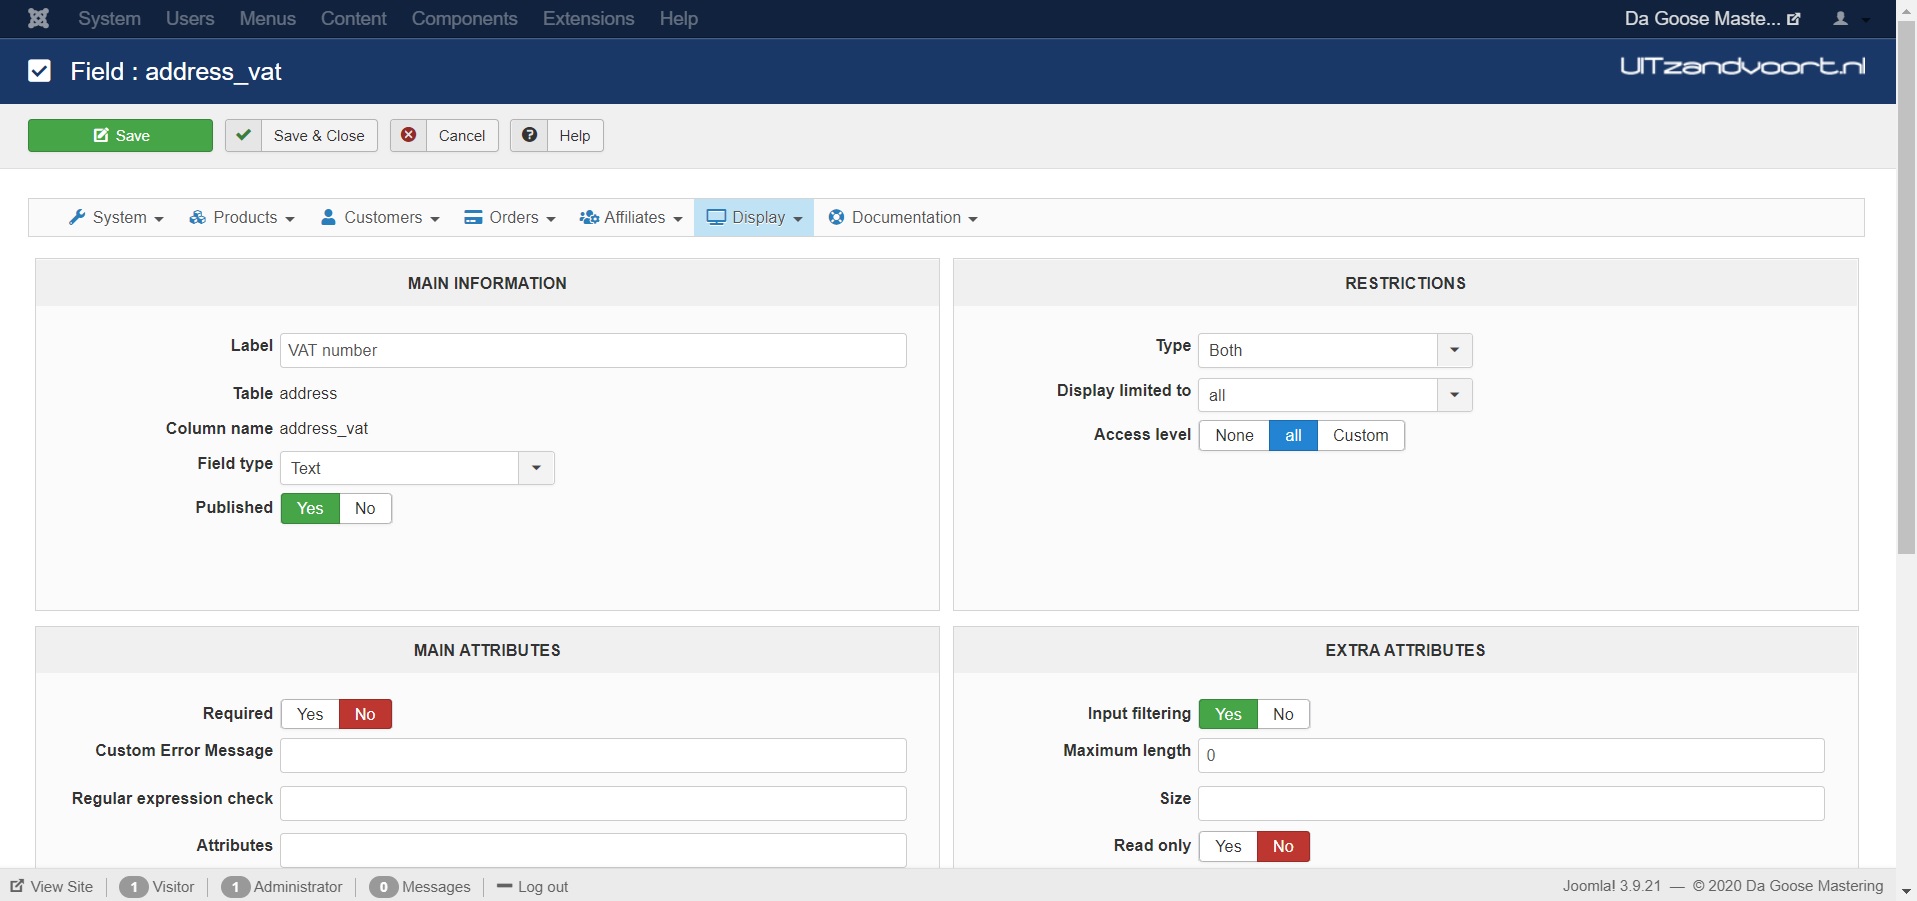The width and height of the screenshot is (1917, 901).
Task: Click the question mark help icon
Action: coord(529,135)
